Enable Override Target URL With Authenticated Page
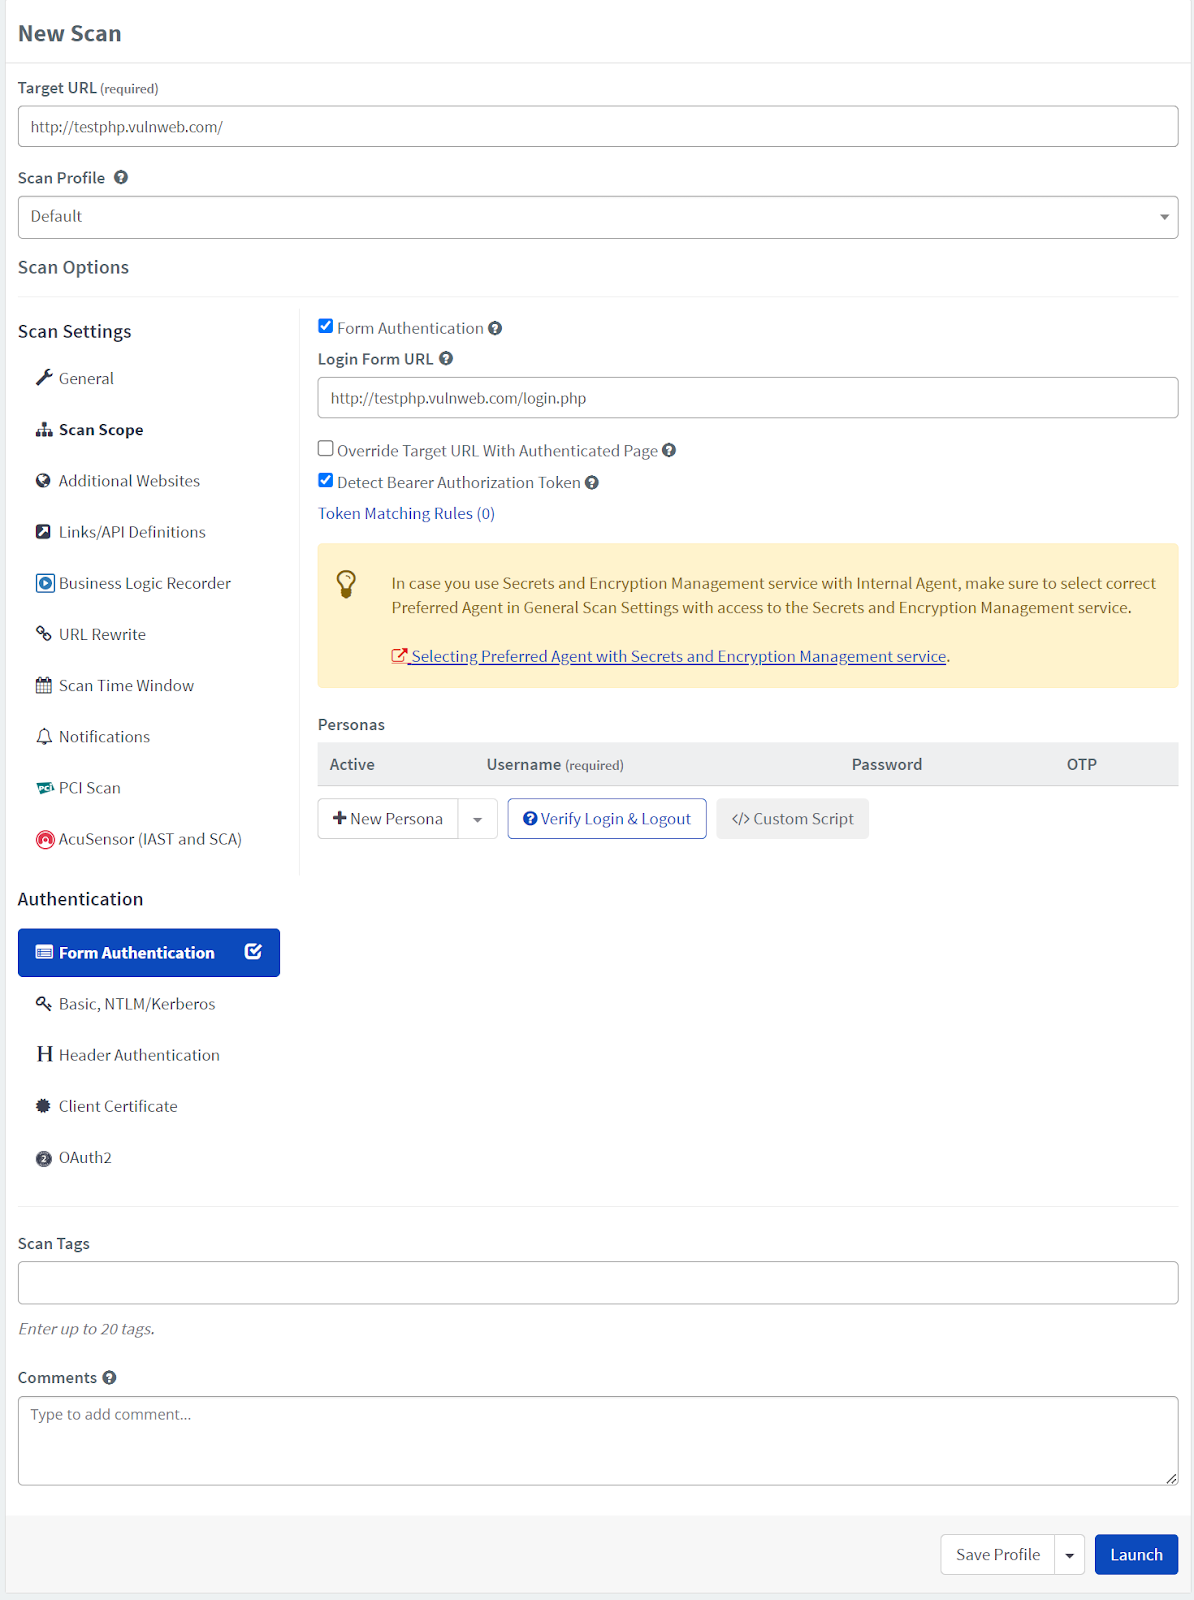 pyautogui.click(x=325, y=448)
